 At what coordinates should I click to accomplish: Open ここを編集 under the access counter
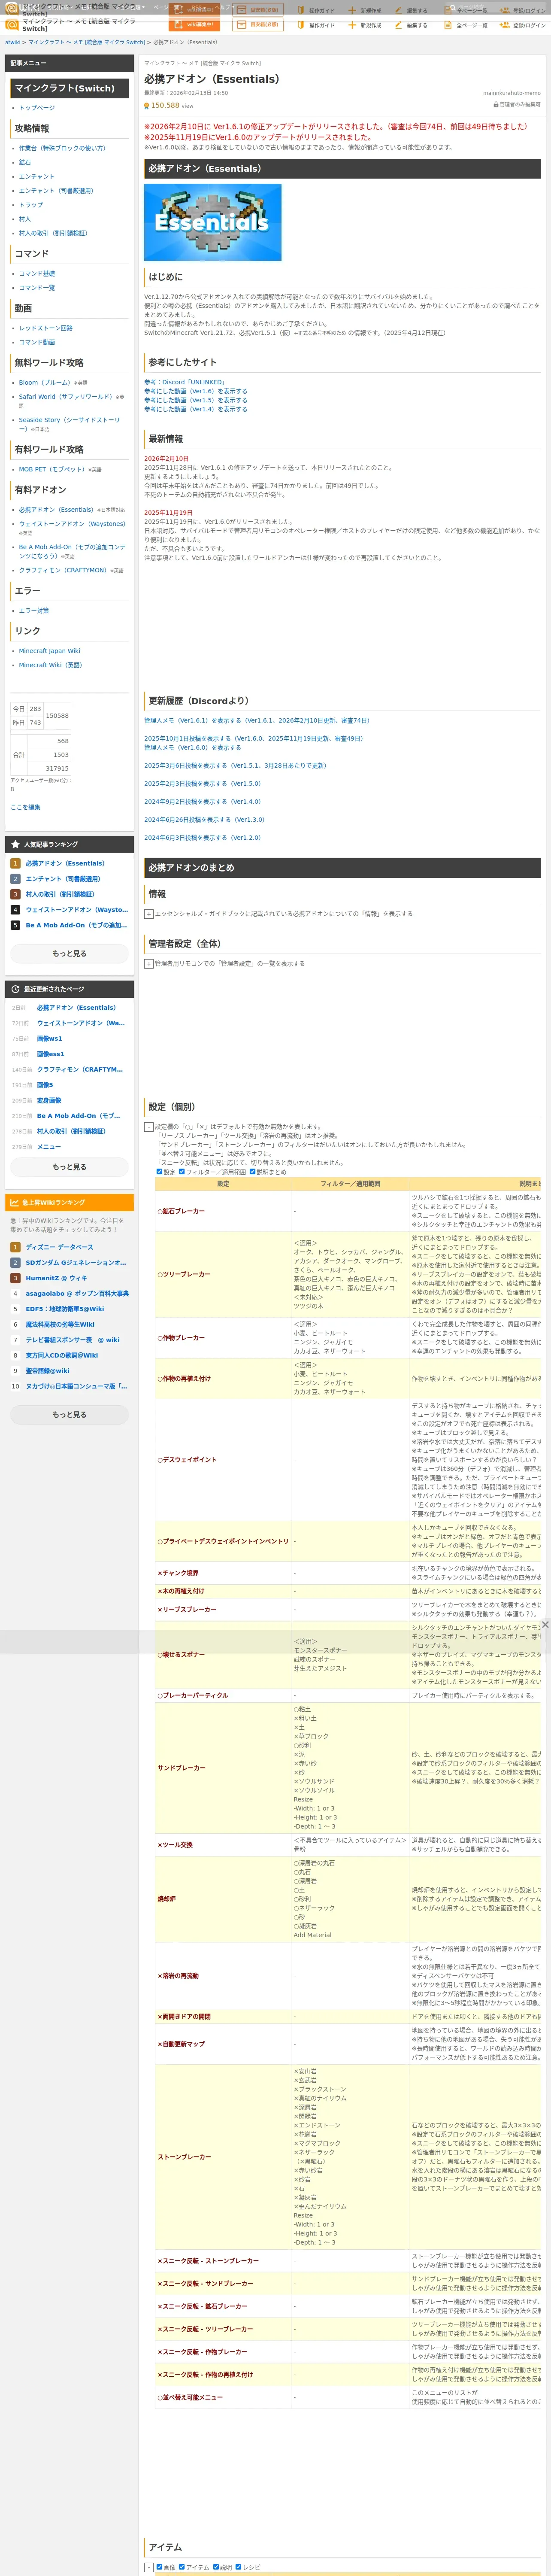click(x=25, y=807)
